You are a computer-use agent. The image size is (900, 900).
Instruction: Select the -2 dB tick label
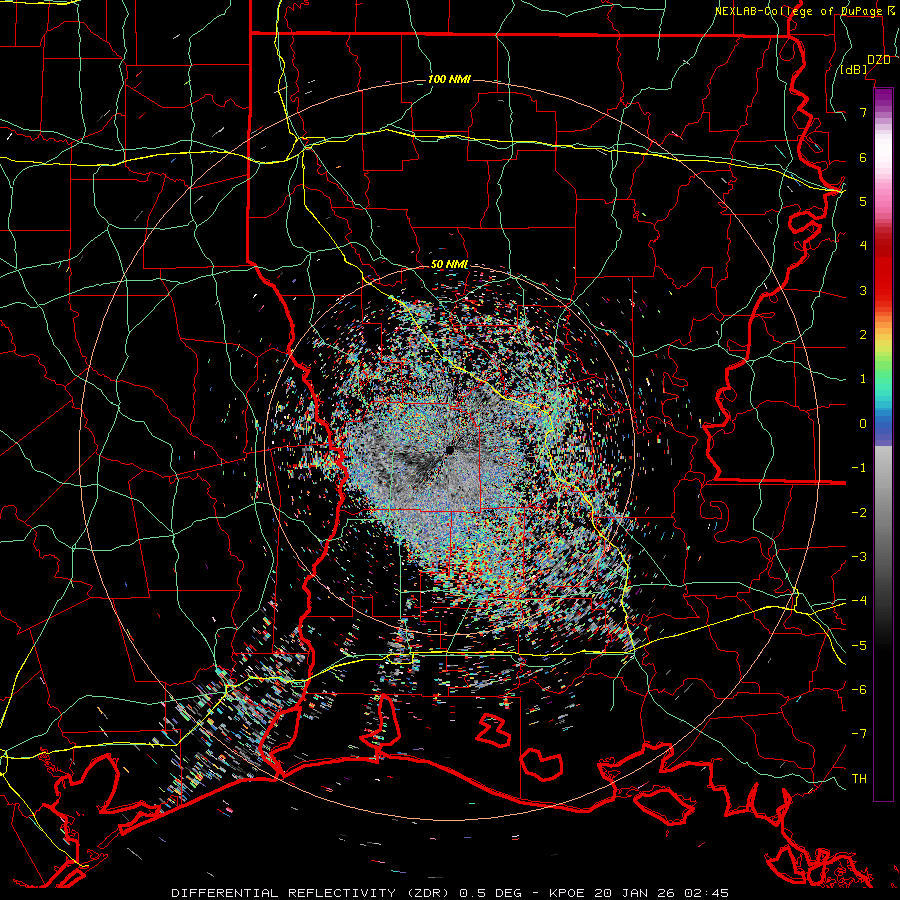point(859,512)
